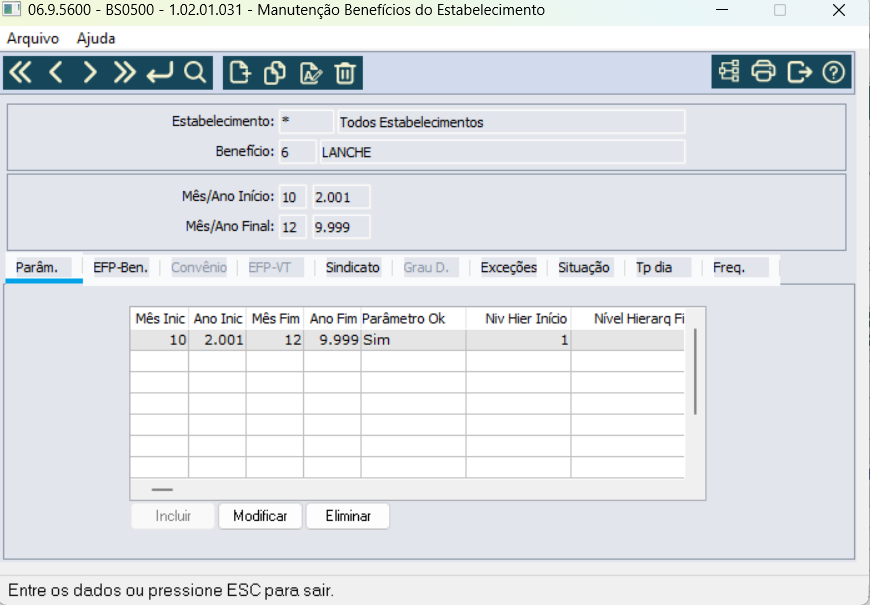The height and width of the screenshot is (605, 870).
Task: Open the Arquivo menu
Action: pyautogui.click(x=31, y=36)
